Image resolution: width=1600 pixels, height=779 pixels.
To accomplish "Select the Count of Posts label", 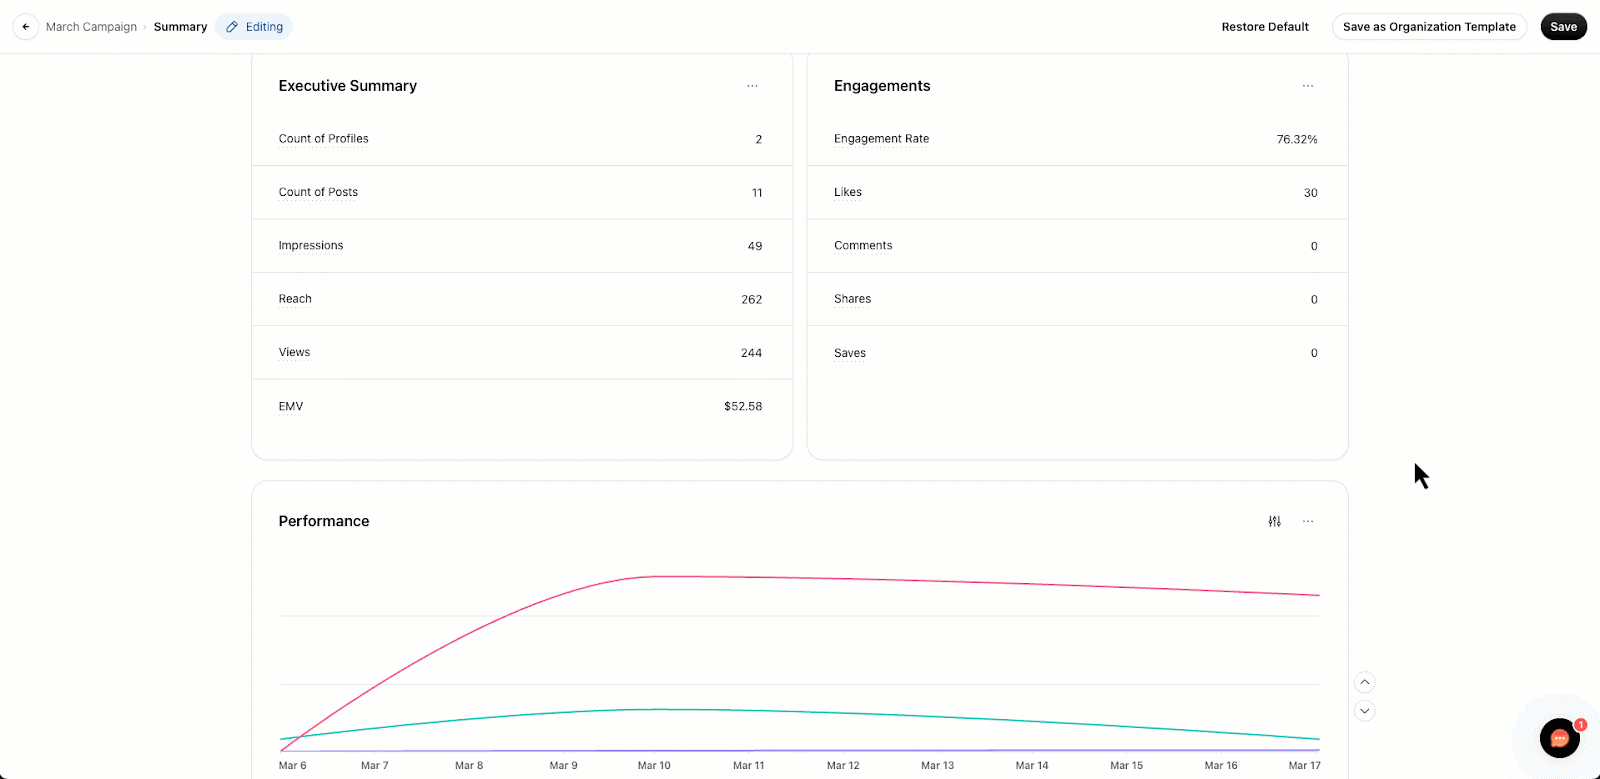I will pyautogui.click(x=318, y=192).
